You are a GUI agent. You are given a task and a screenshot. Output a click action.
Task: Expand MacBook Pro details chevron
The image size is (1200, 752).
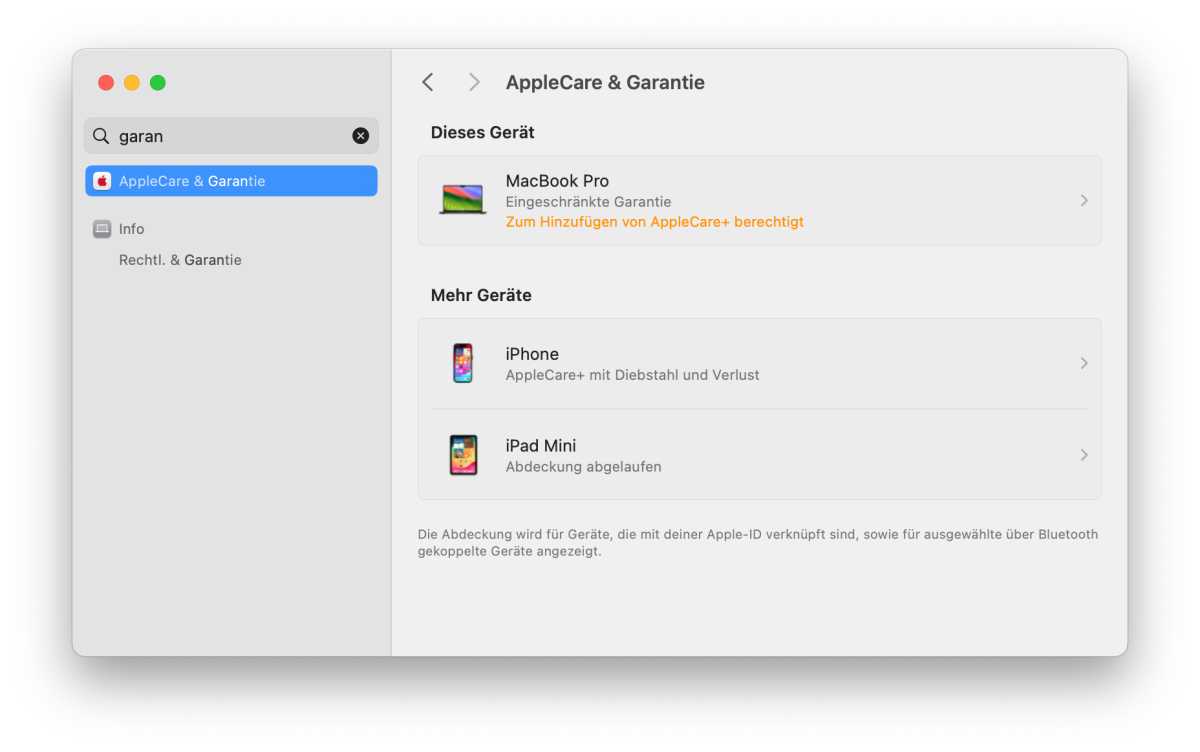point(1084,201)
